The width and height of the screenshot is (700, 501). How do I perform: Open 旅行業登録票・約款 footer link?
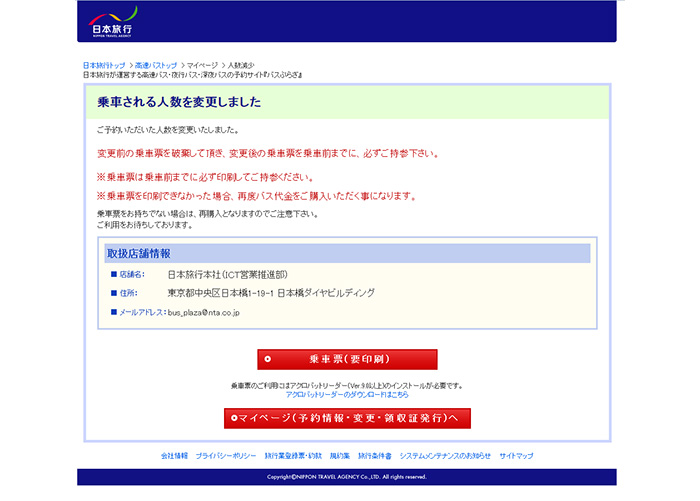point(293,456)
